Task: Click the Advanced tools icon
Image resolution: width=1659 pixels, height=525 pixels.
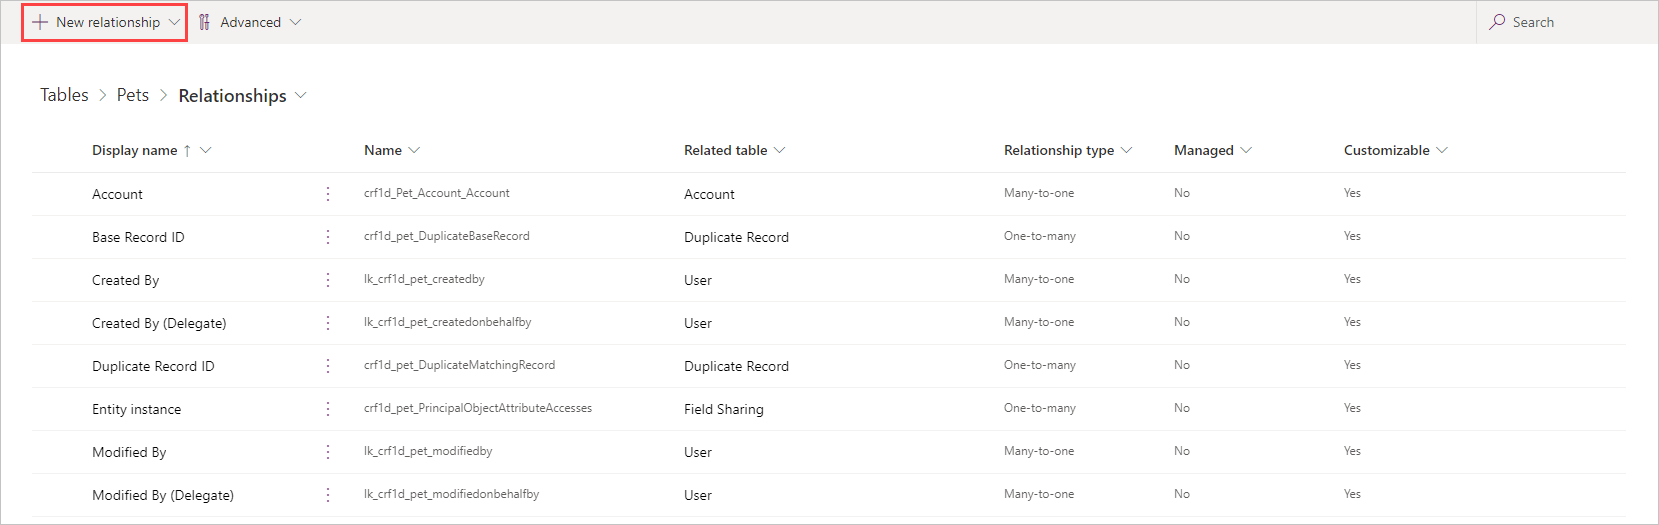Action: [205, 22]
